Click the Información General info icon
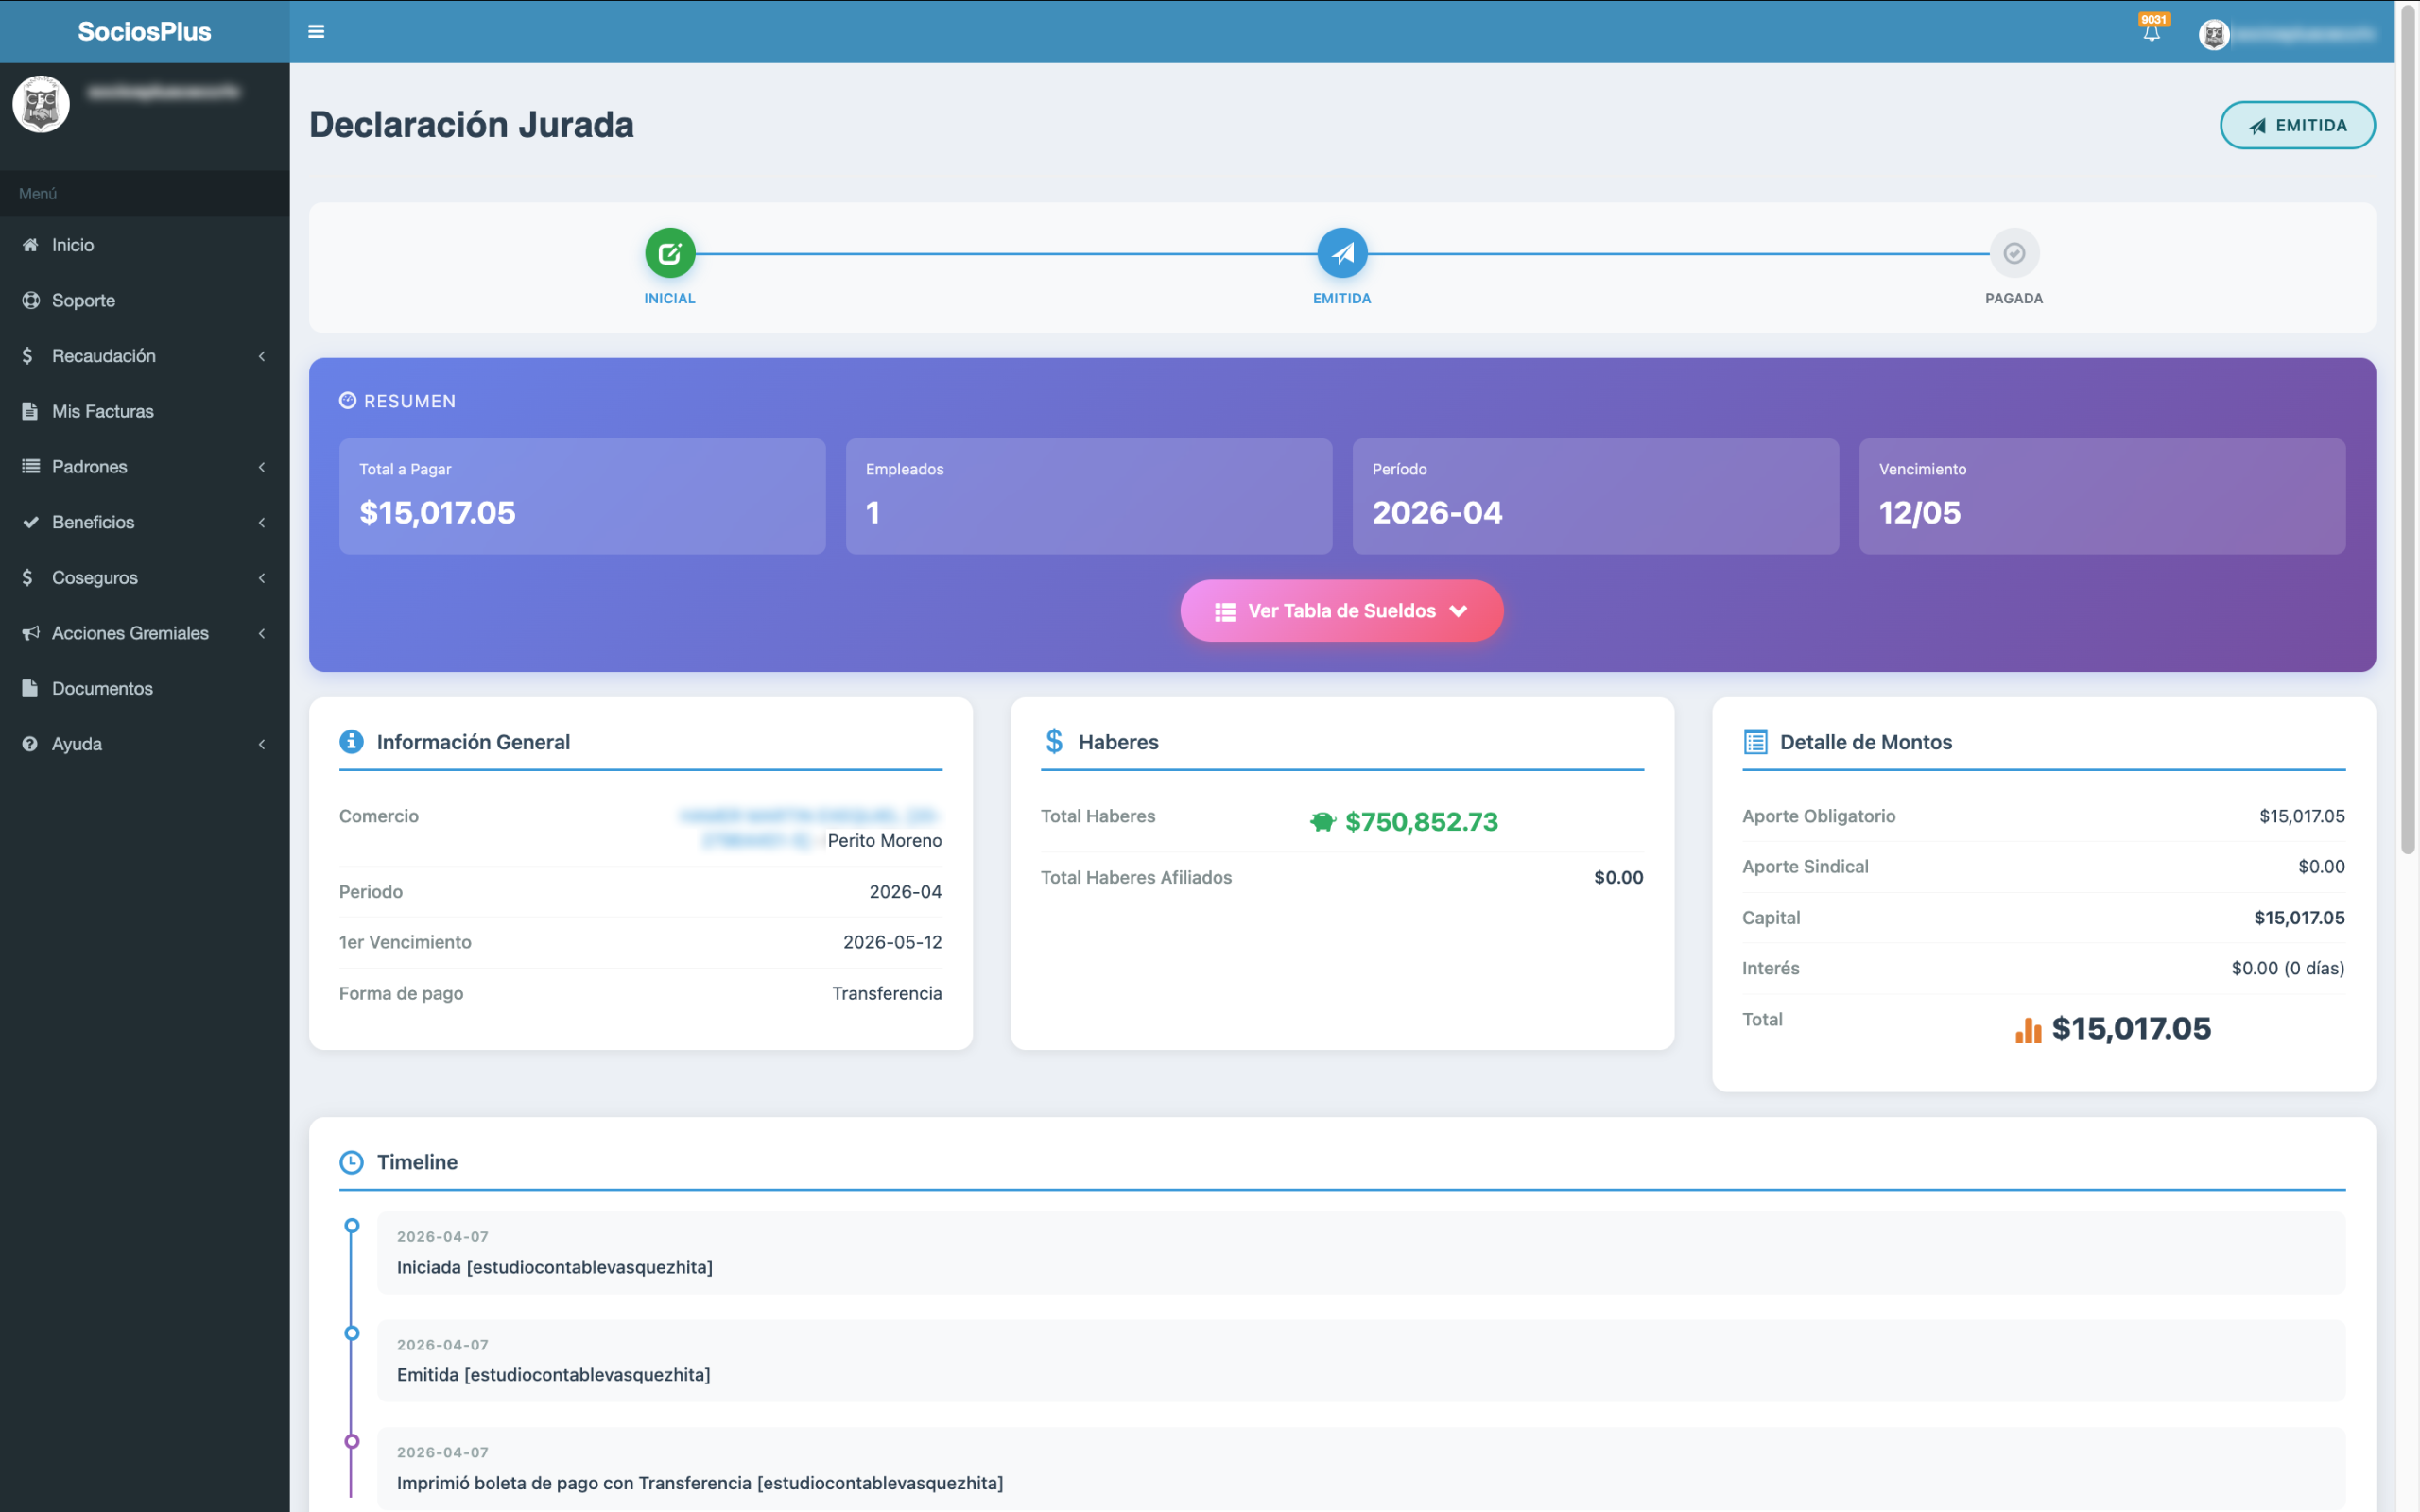Image resolution: width=2420 pixels, height=1512 pixels. (351, 741)
